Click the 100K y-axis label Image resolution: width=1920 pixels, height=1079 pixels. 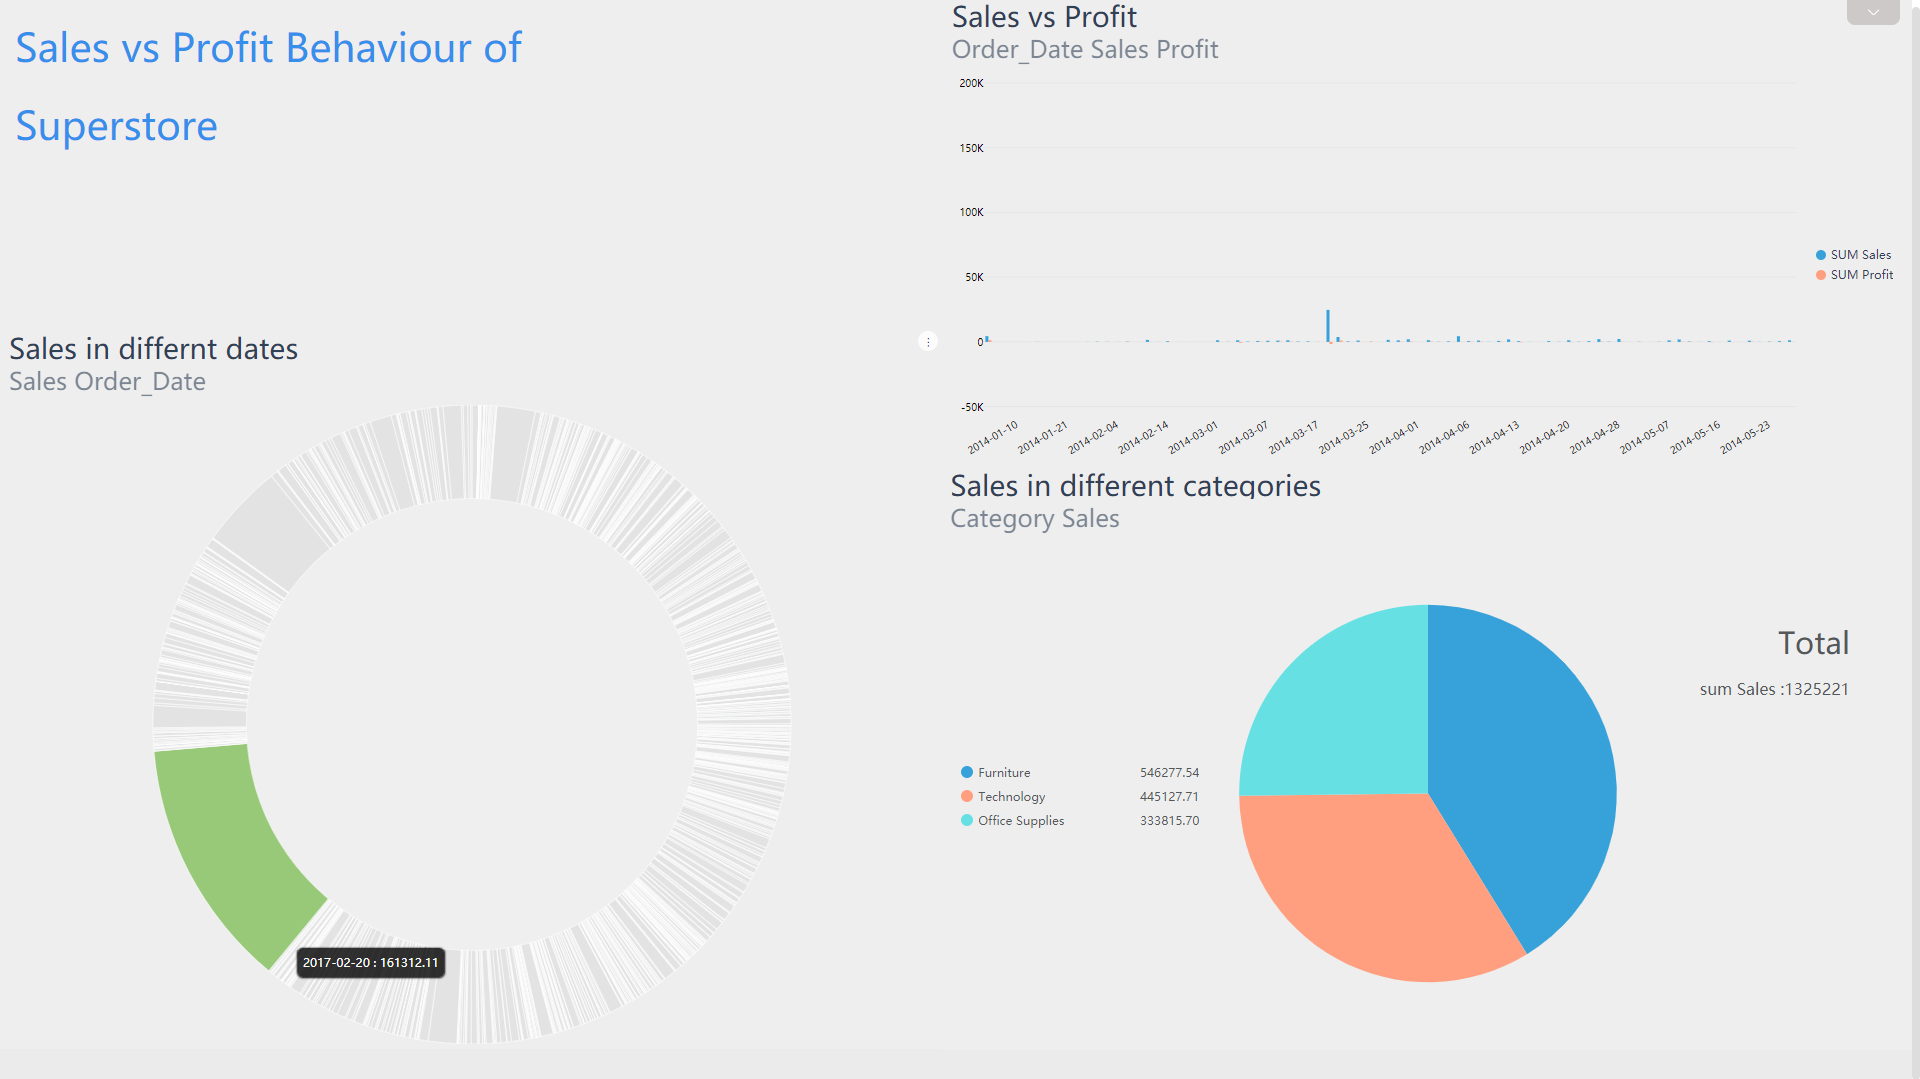click(971, 212)
